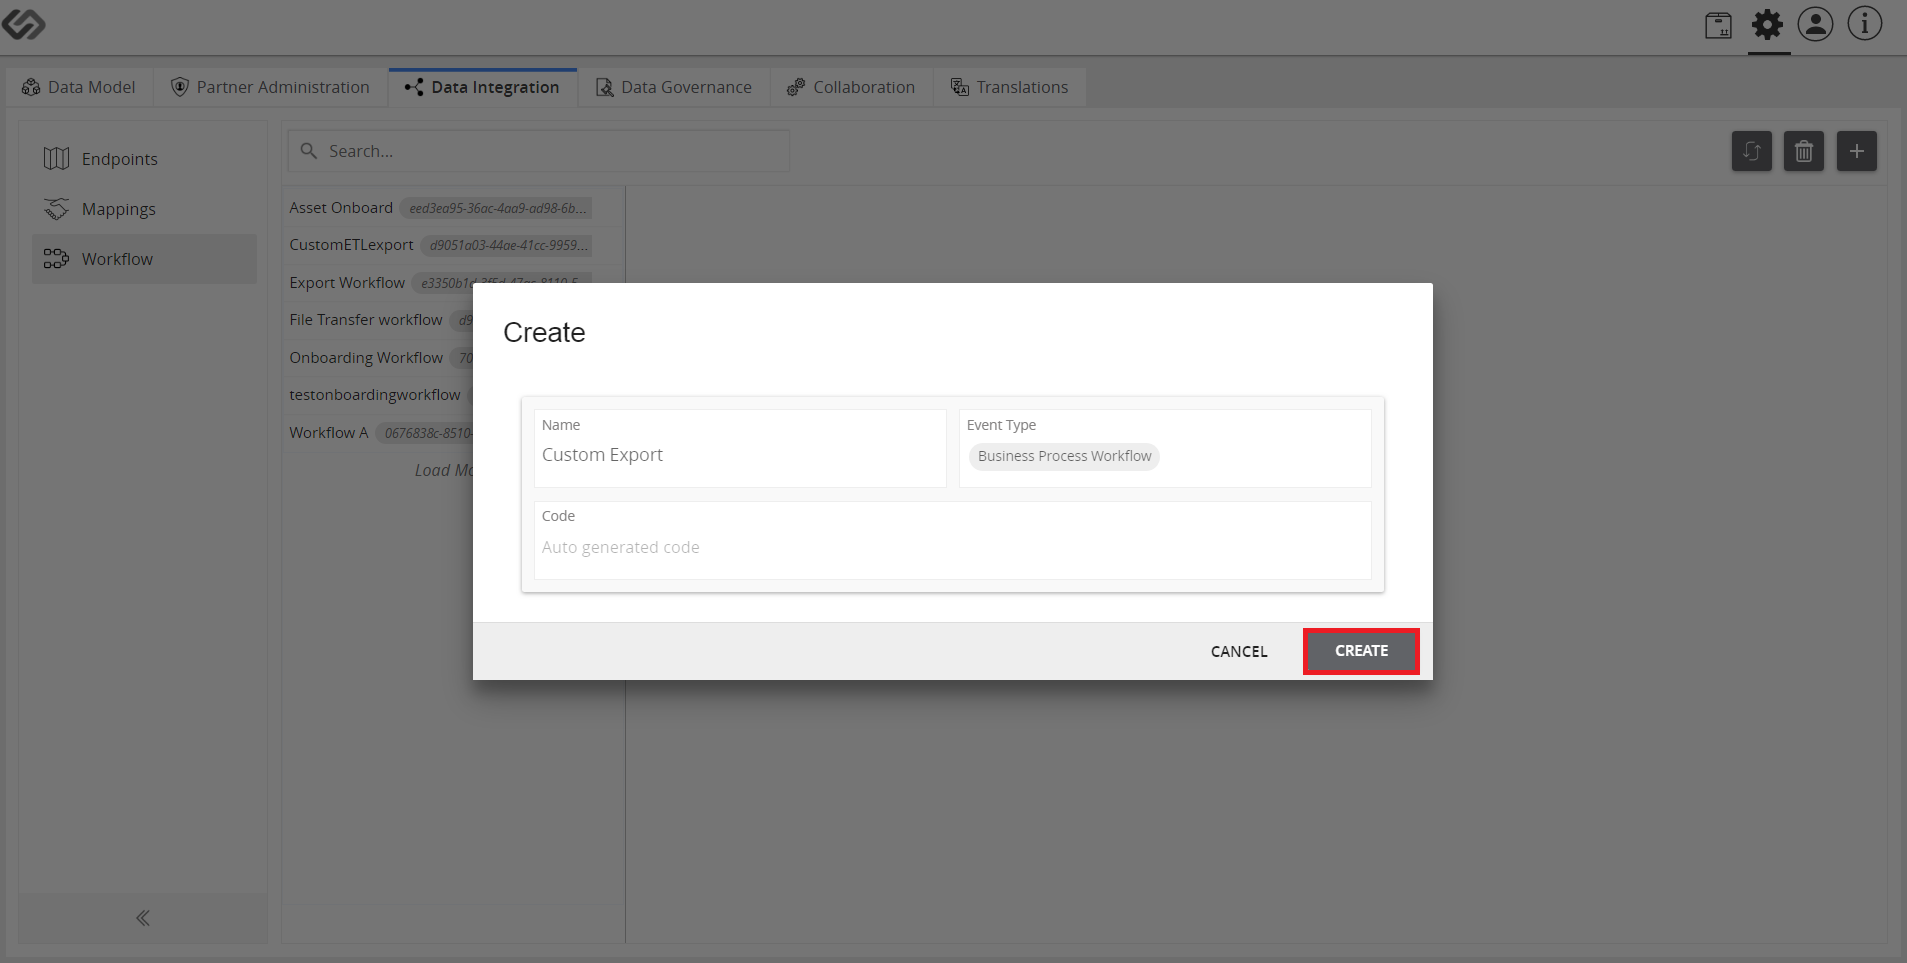Click the Endpoints sidebar icon

pos(56,159)
